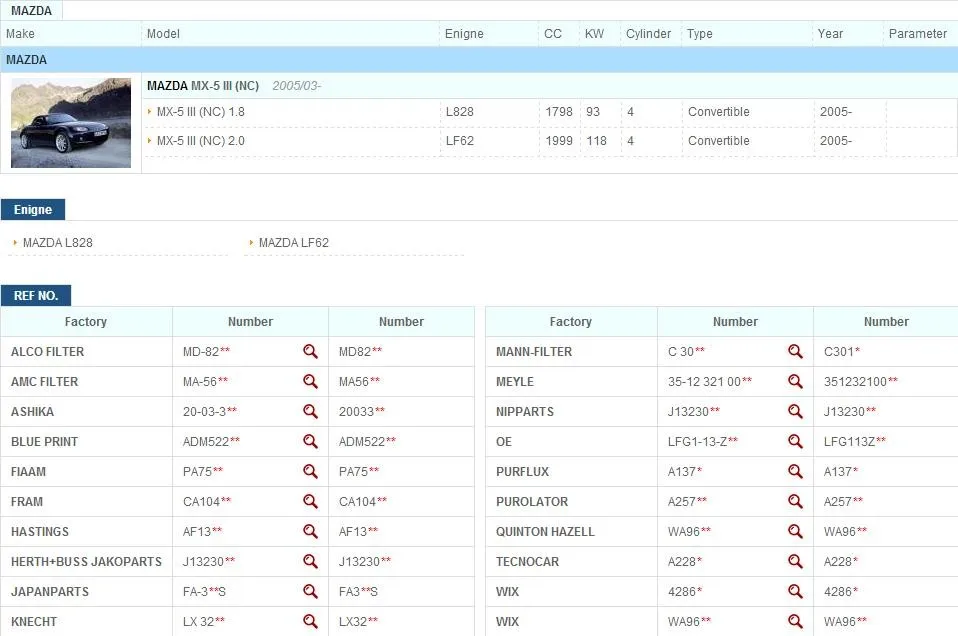
Task: Click the number LX32** for KNECHT
Action: click(358, 621)
